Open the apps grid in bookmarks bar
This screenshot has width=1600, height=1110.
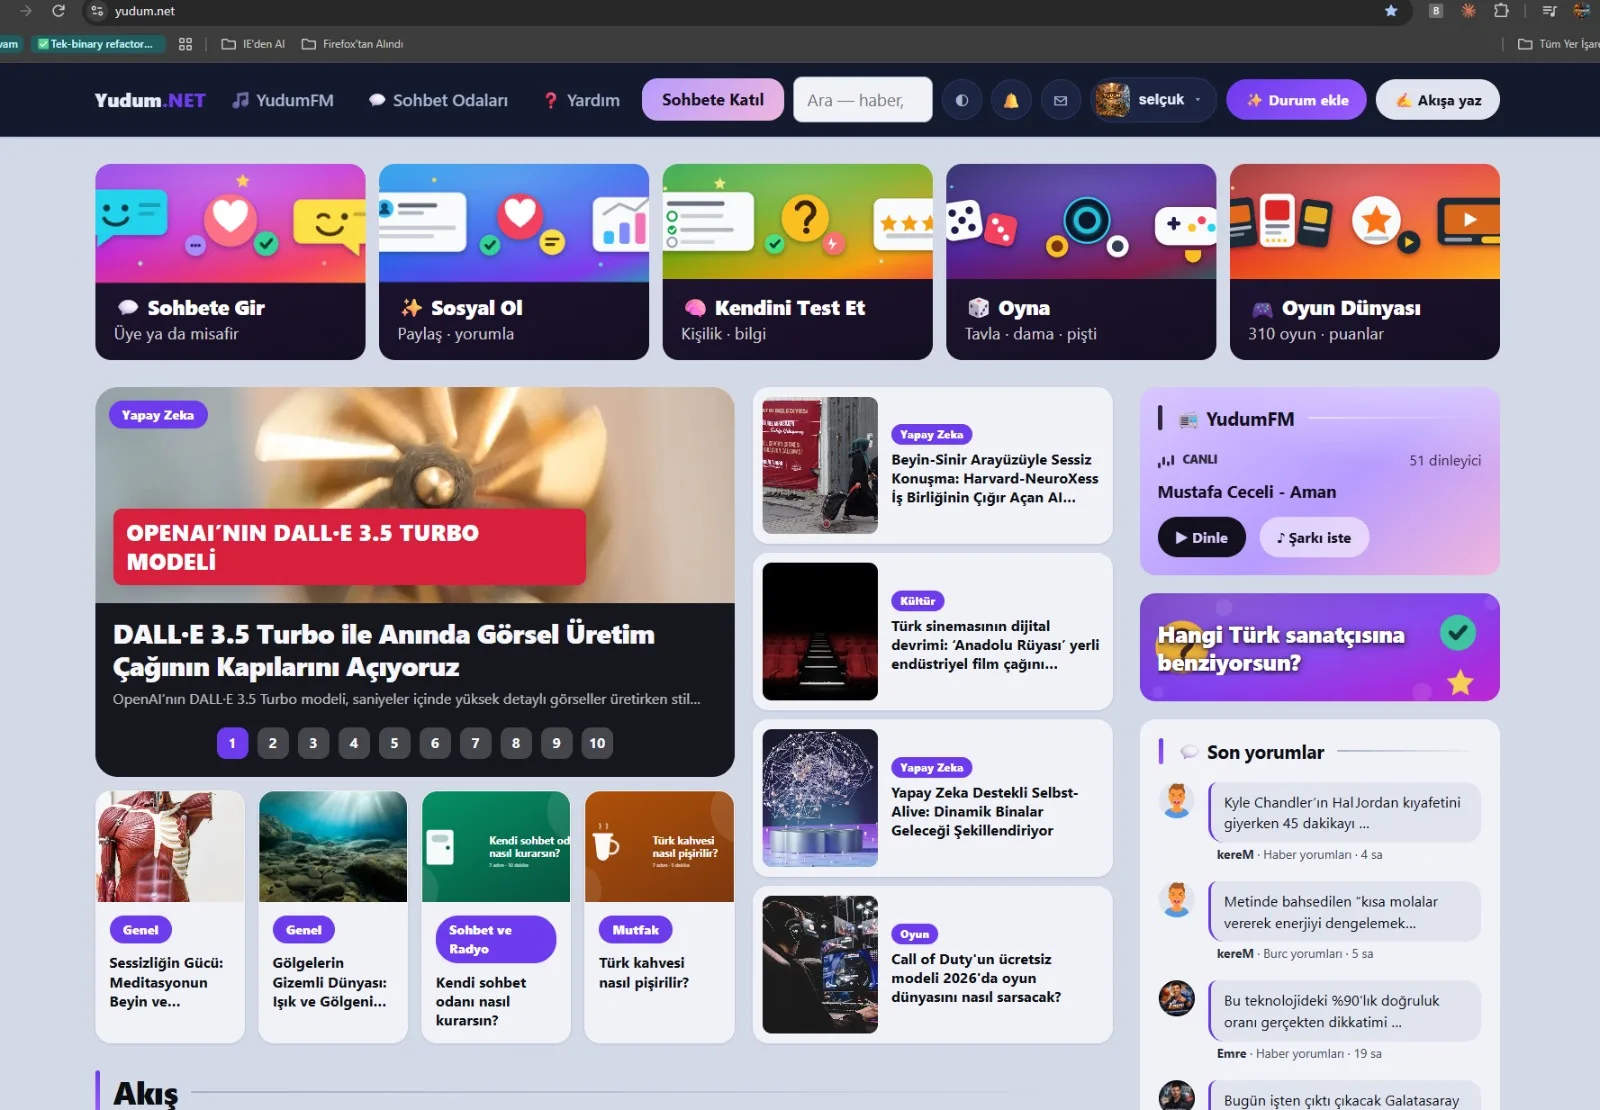tap(185, 44)
